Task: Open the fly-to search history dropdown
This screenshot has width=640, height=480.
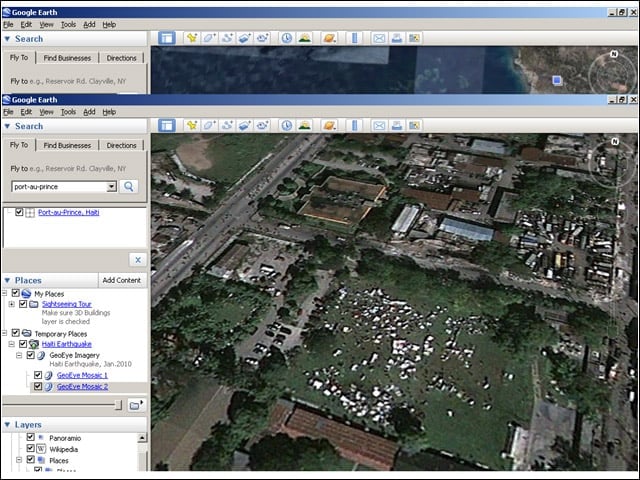Action: point(111,187)
